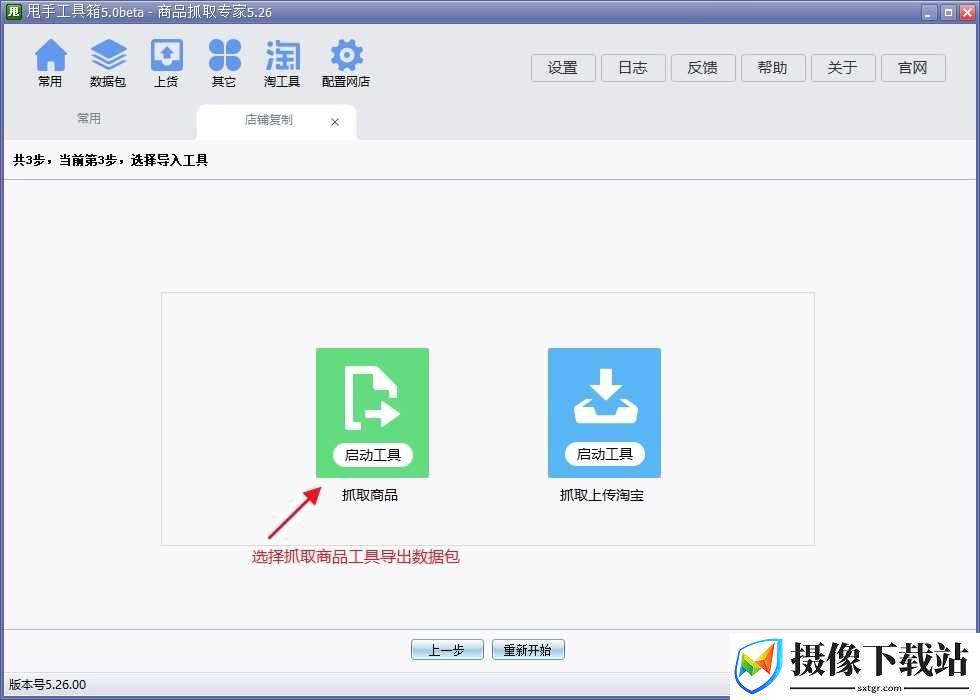The image size is (980, 700).
Task: Maximize the application window
Action: (948, 12)
